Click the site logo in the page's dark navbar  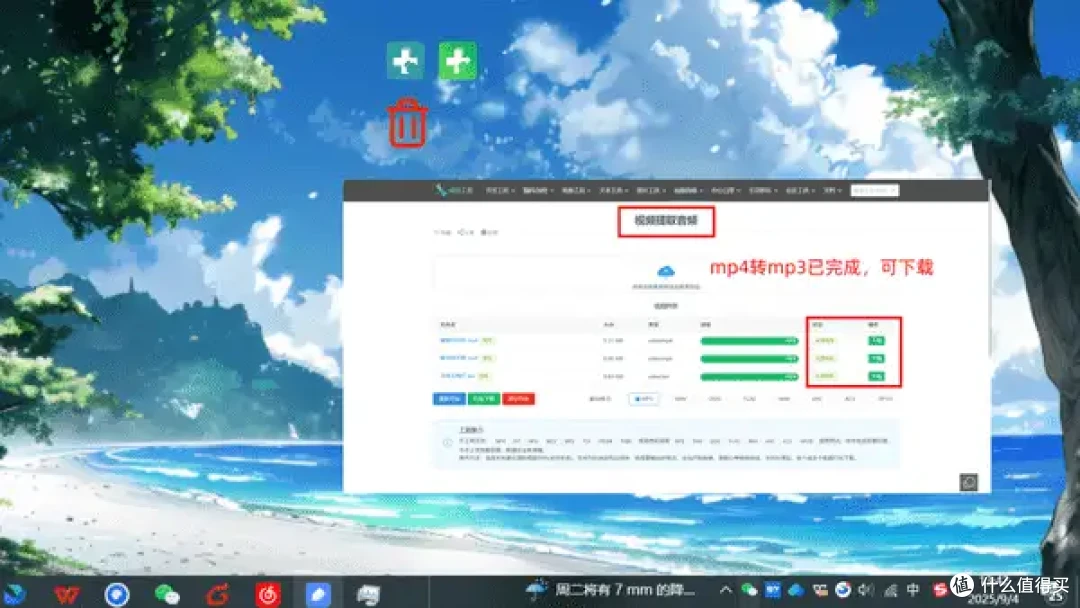(455, 190)
